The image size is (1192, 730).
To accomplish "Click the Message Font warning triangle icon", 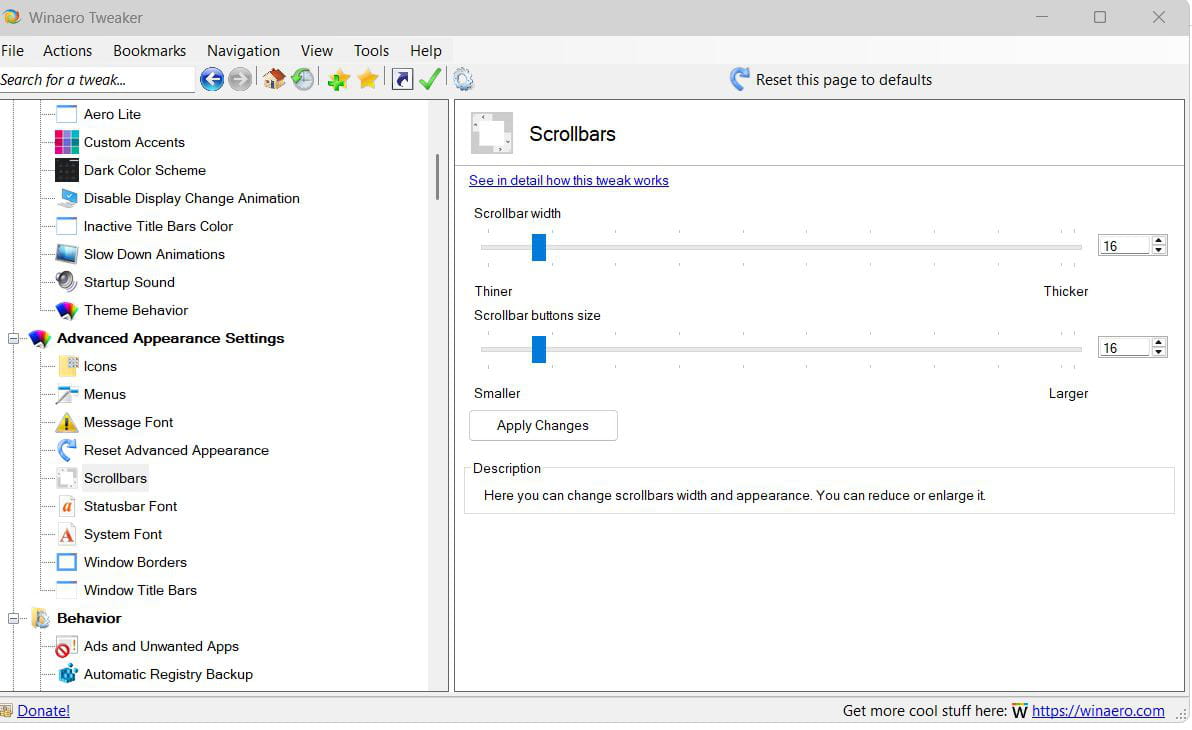I will (x=67, y=422).
